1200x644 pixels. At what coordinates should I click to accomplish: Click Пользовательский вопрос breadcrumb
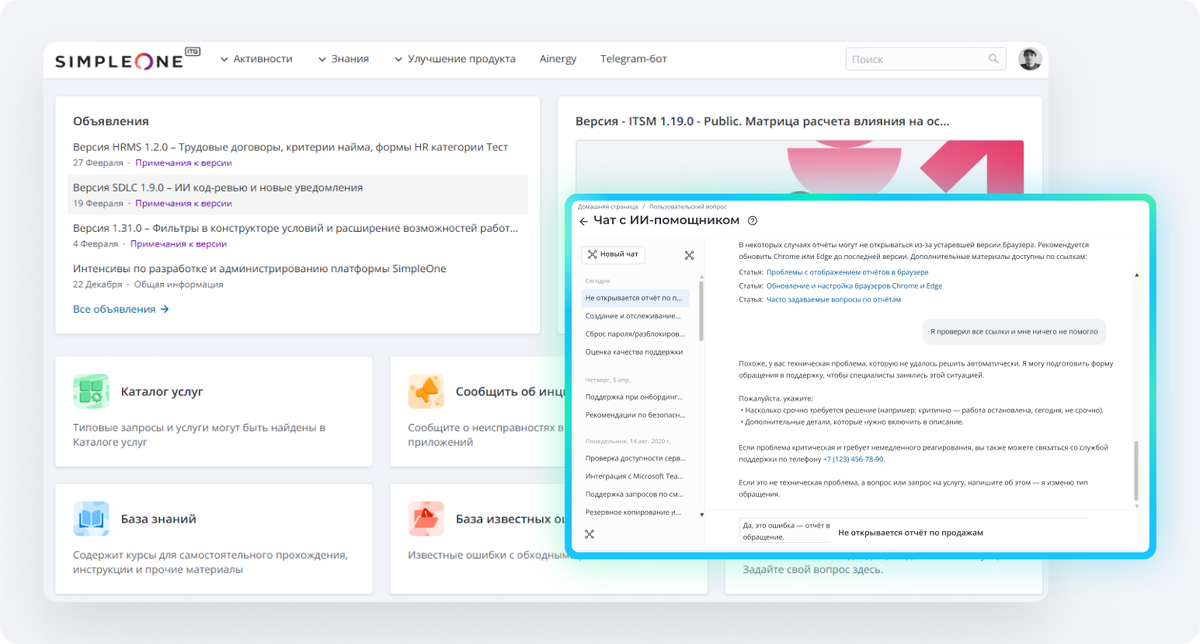click(x=686, y=206)
